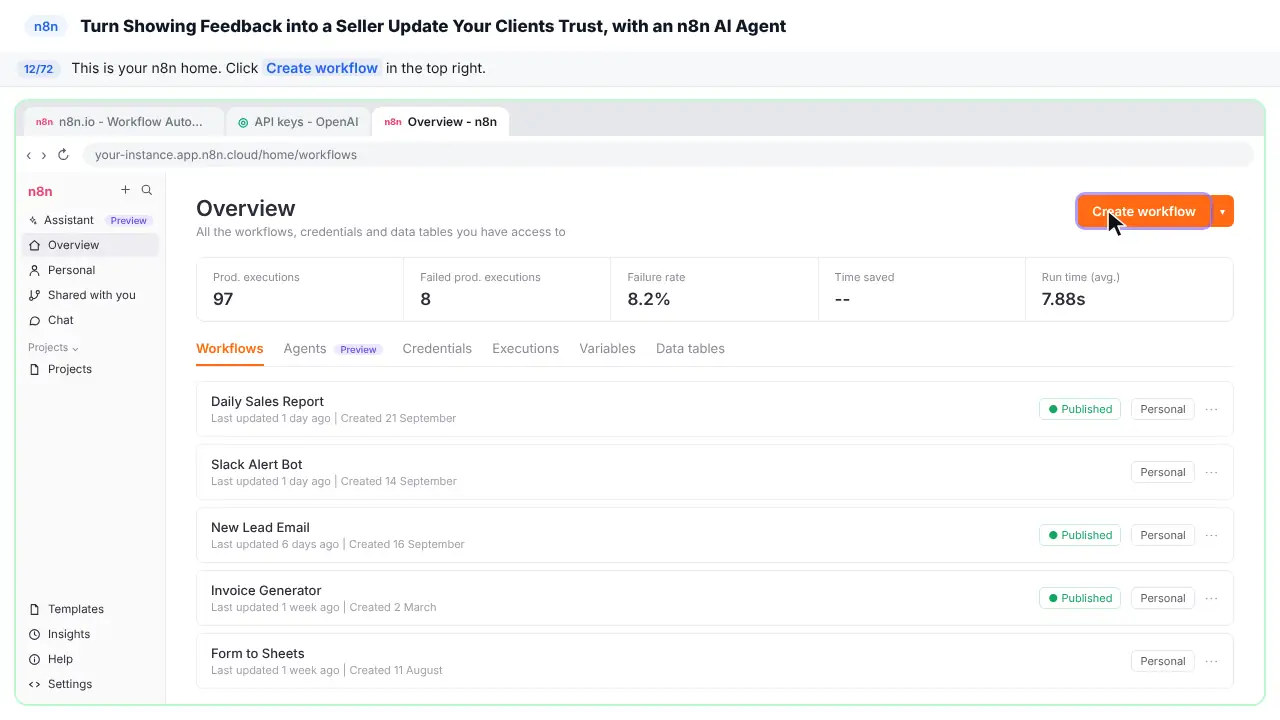This screenshot has width=1280, height=720.
Task: Switch to the API keys - OpenAI browser tab
Action: (298, 122)
